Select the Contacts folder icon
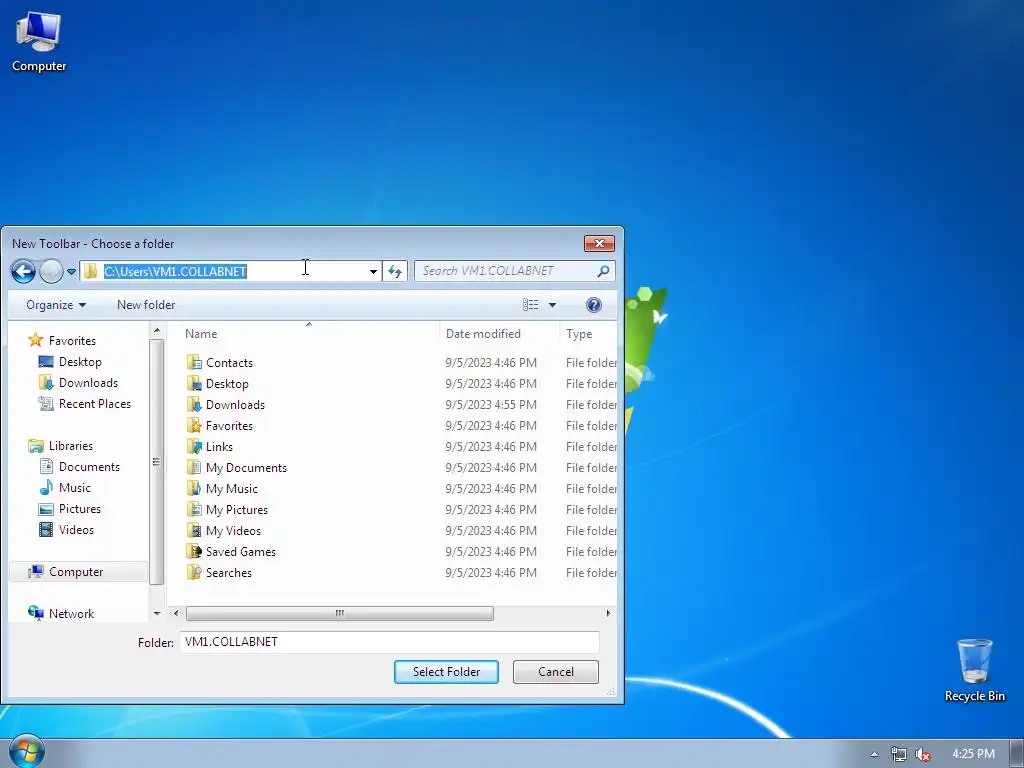This screenshot has width=1024, height=768. (x=194, y=362)
